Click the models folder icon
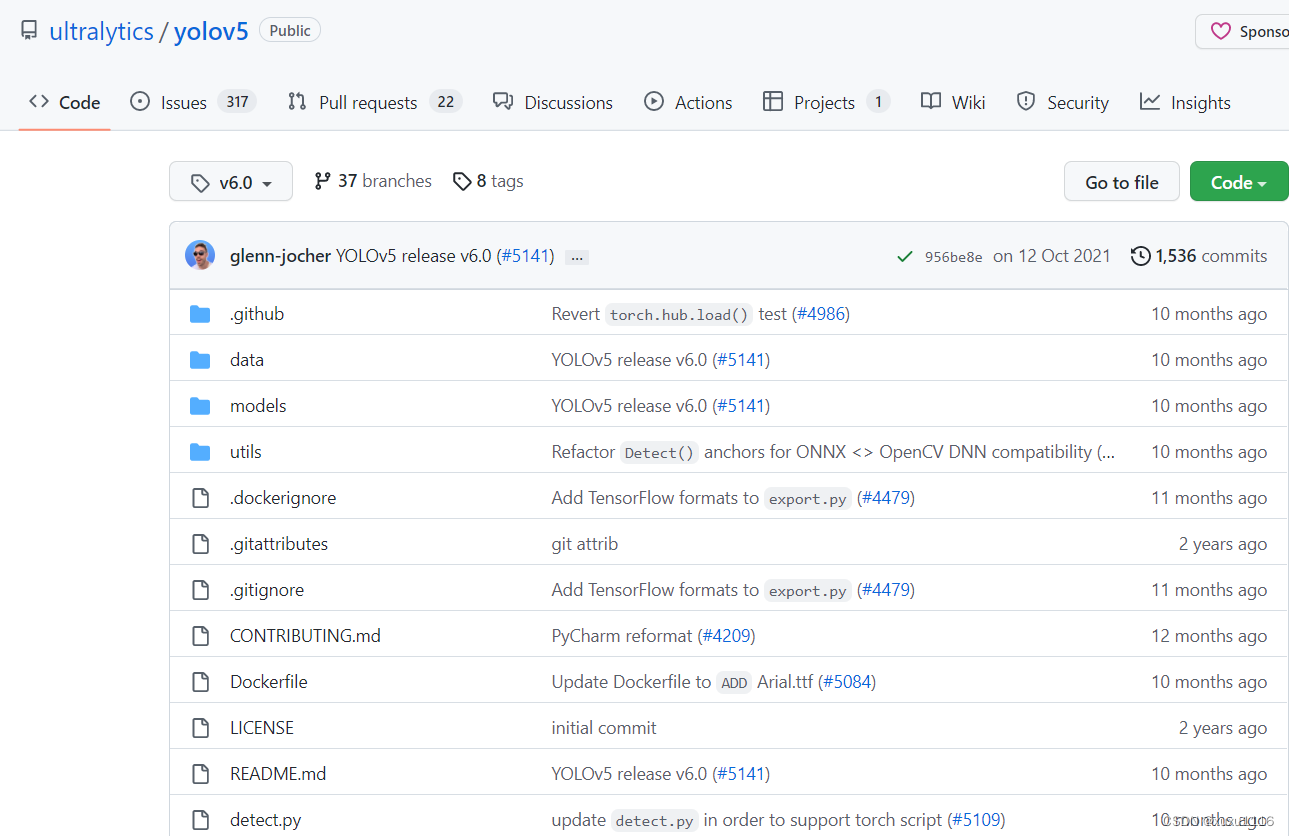The width and height of the screenshot is (1289, 836). (200, 406)
